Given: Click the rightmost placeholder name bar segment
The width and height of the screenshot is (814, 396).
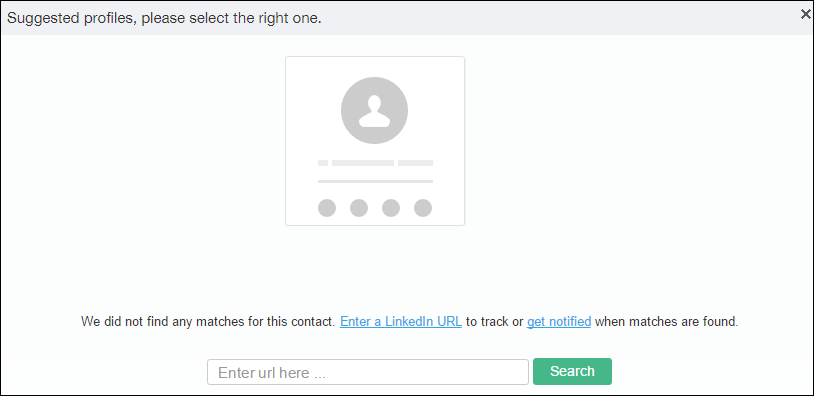Looking at the screenshot, I should [416, 163].
